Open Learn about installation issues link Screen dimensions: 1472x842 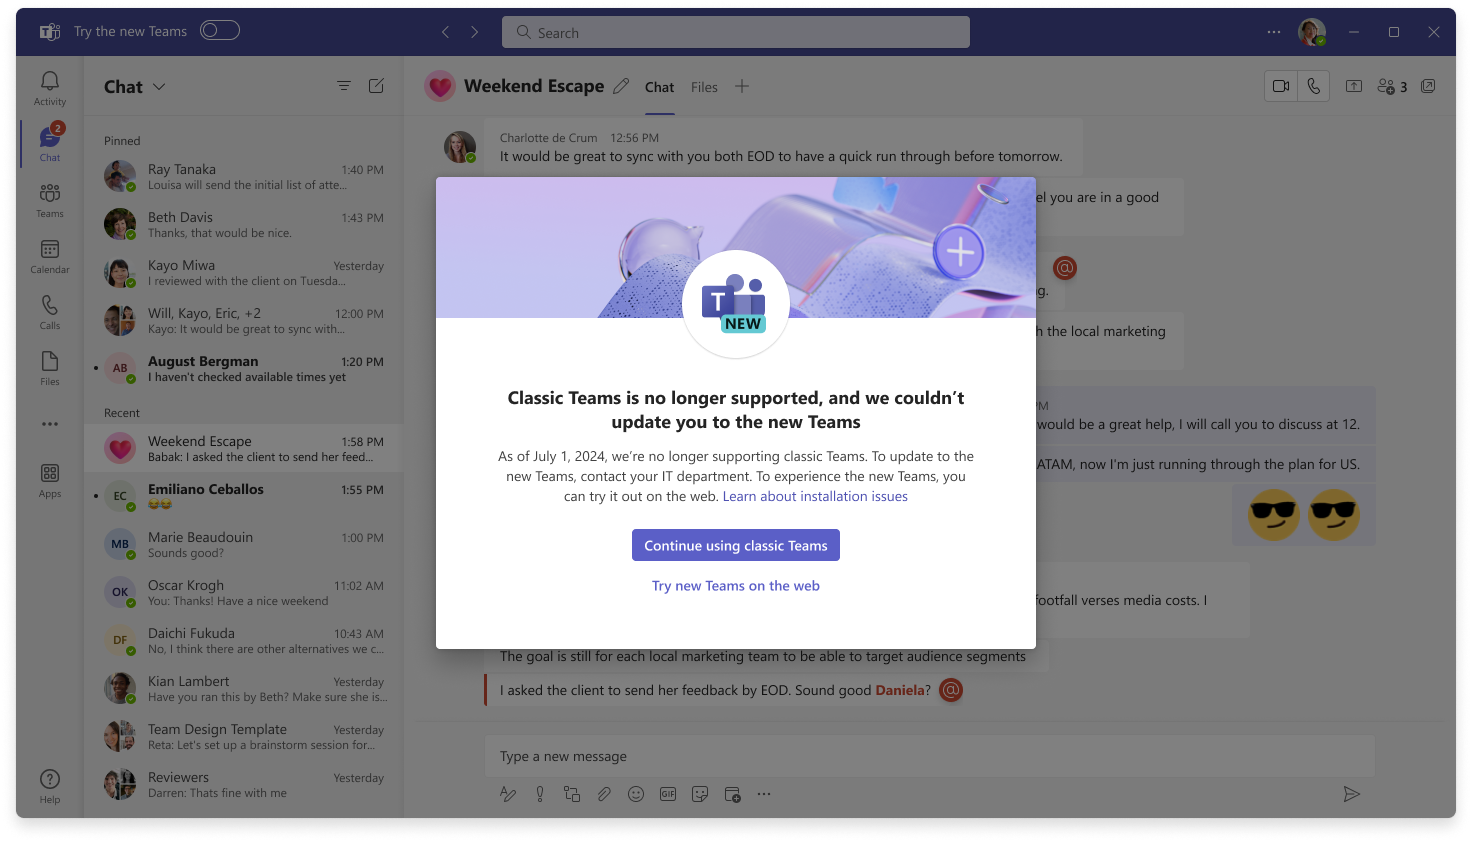click(815, 496)
